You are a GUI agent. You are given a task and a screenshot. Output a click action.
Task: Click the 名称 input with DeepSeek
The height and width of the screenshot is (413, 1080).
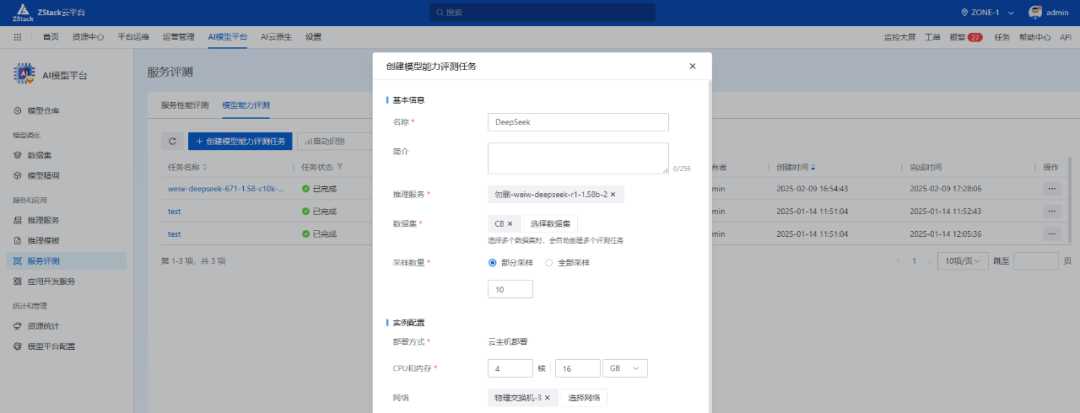tap(578, 122)
